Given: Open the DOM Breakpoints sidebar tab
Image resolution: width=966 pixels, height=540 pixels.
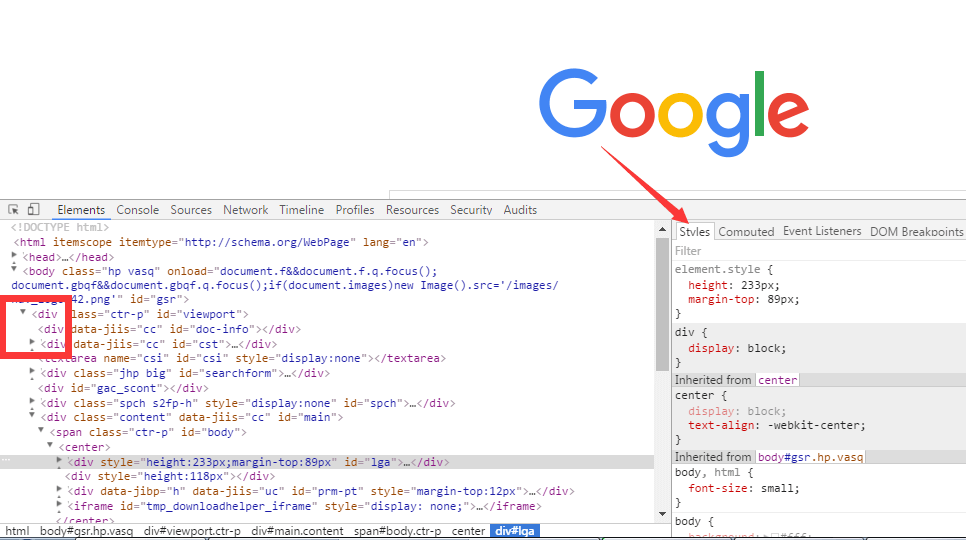Looking at the screenshot, I should click(x=916, y=232).
